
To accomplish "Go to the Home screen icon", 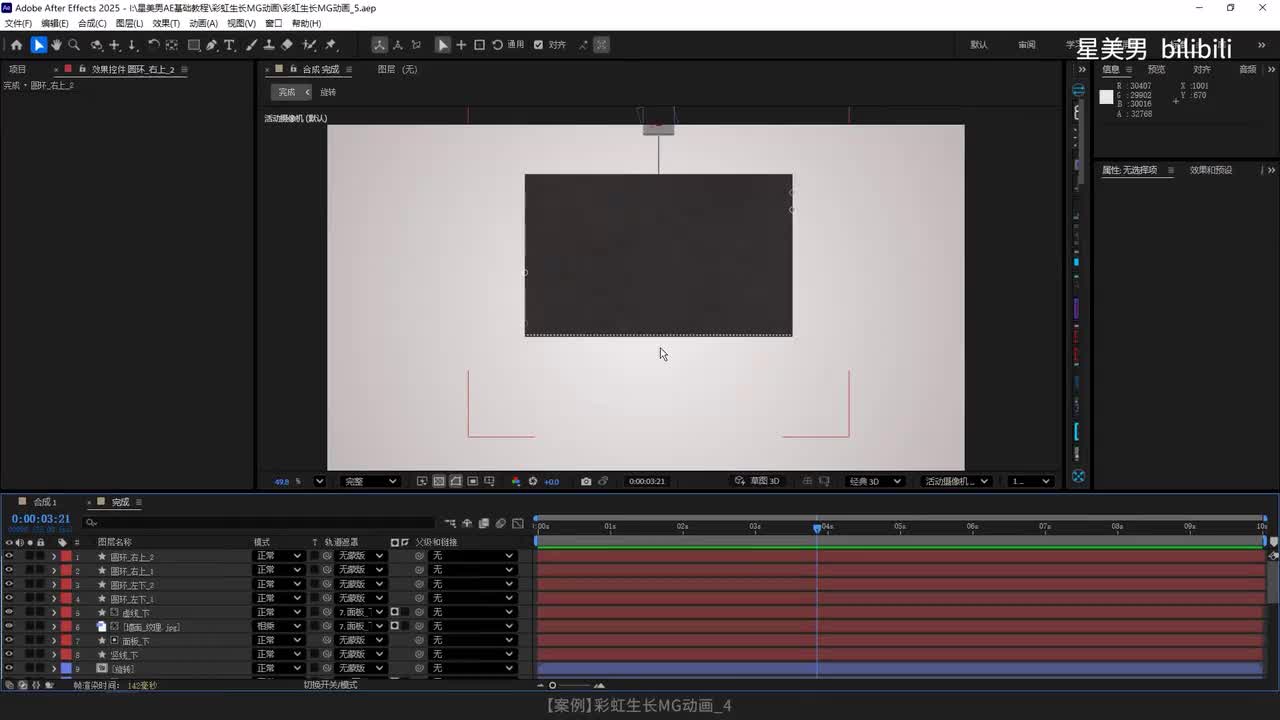I will (x=16, y=45).
